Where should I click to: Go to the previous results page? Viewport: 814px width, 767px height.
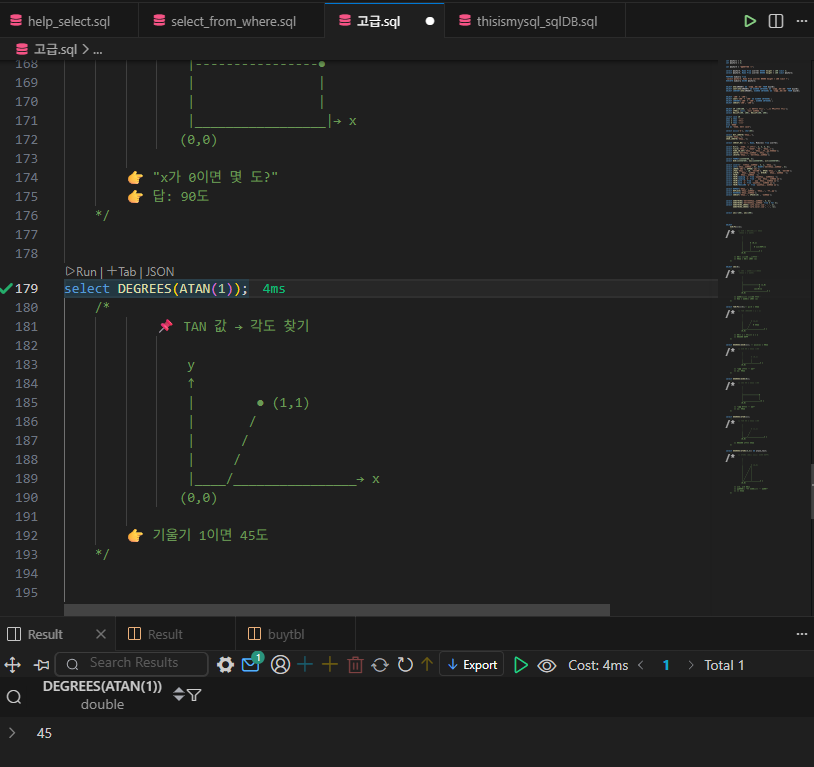pos(641,665)
